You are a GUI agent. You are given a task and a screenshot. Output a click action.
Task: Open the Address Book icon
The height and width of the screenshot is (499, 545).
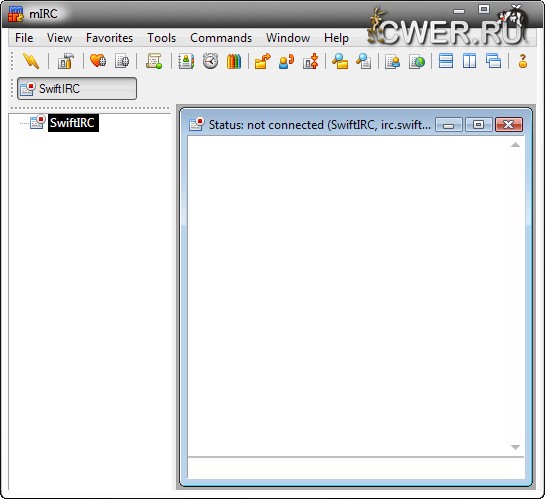point(186,61)
